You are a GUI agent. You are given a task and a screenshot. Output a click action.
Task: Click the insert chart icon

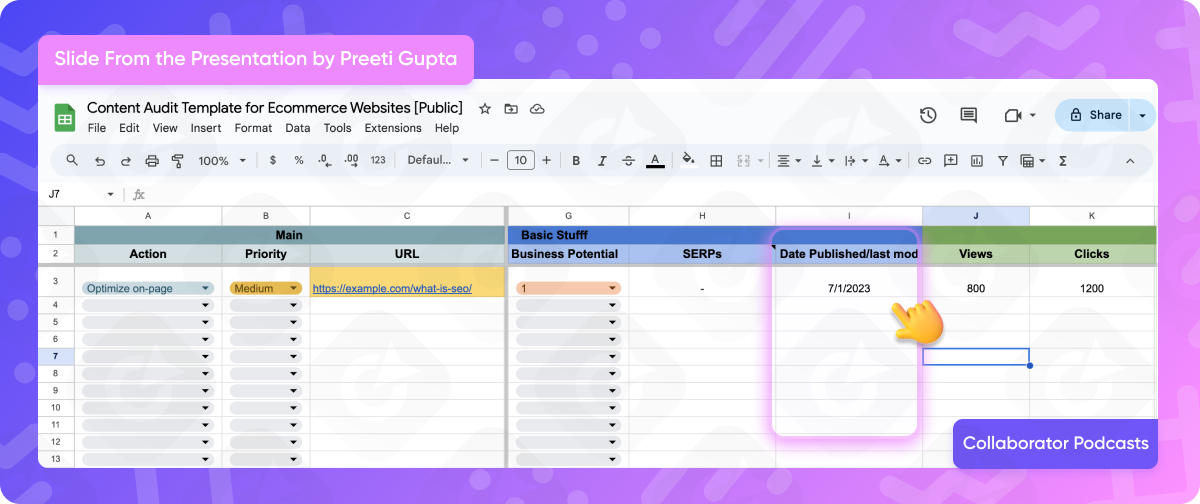click(x=976, y=160)
